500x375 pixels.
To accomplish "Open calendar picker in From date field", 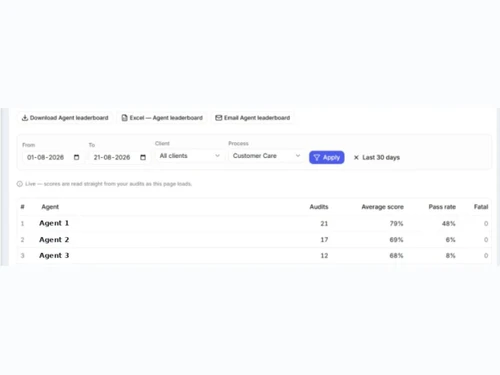I will (x=76, y=157).
